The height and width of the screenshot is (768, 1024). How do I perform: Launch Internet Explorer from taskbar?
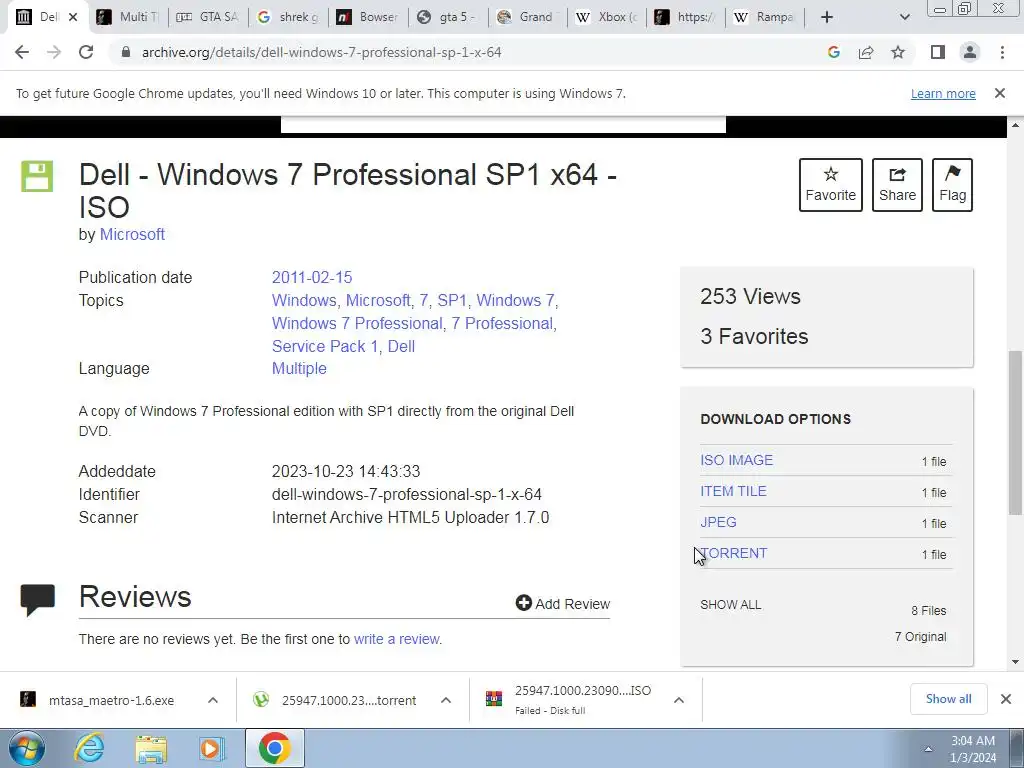89,748
